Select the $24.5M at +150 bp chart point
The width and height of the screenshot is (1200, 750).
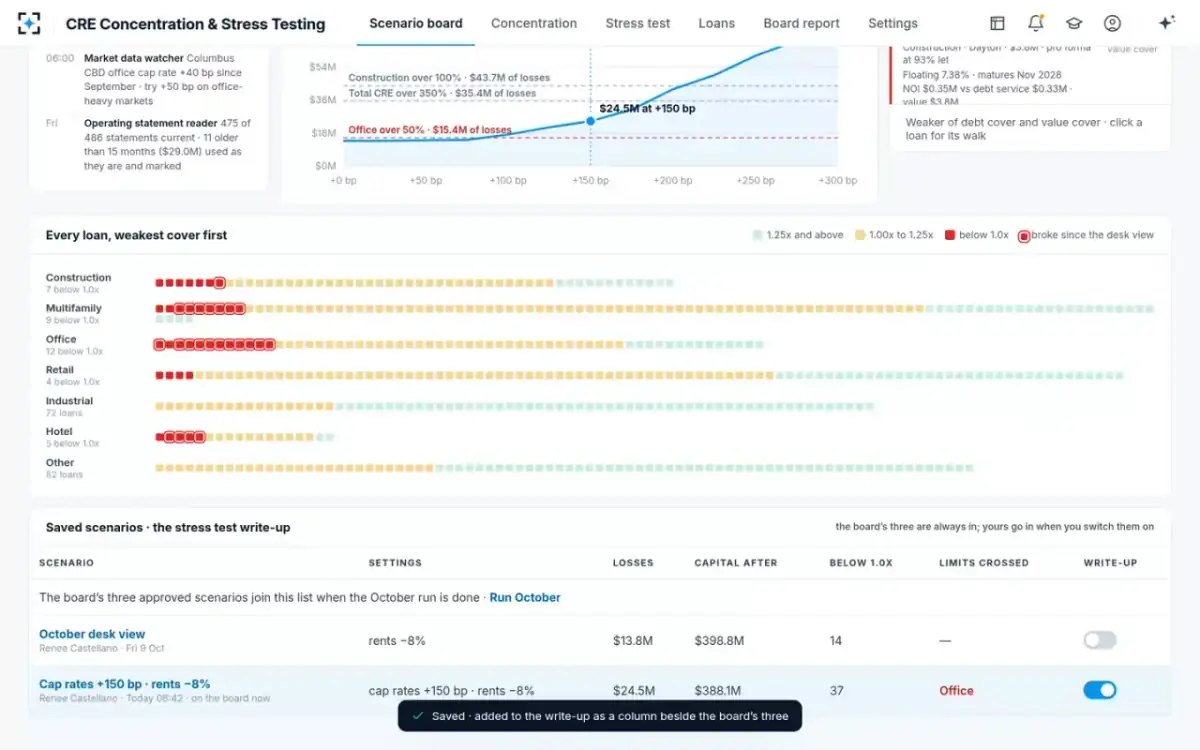[x=590, y=121]
